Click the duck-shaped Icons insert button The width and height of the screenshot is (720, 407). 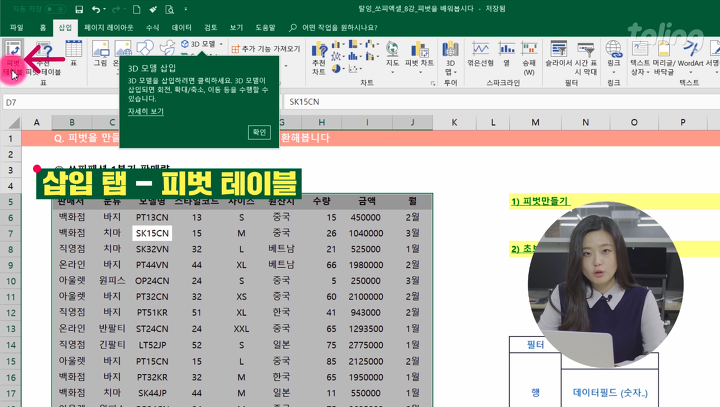[x=168, y=48]
